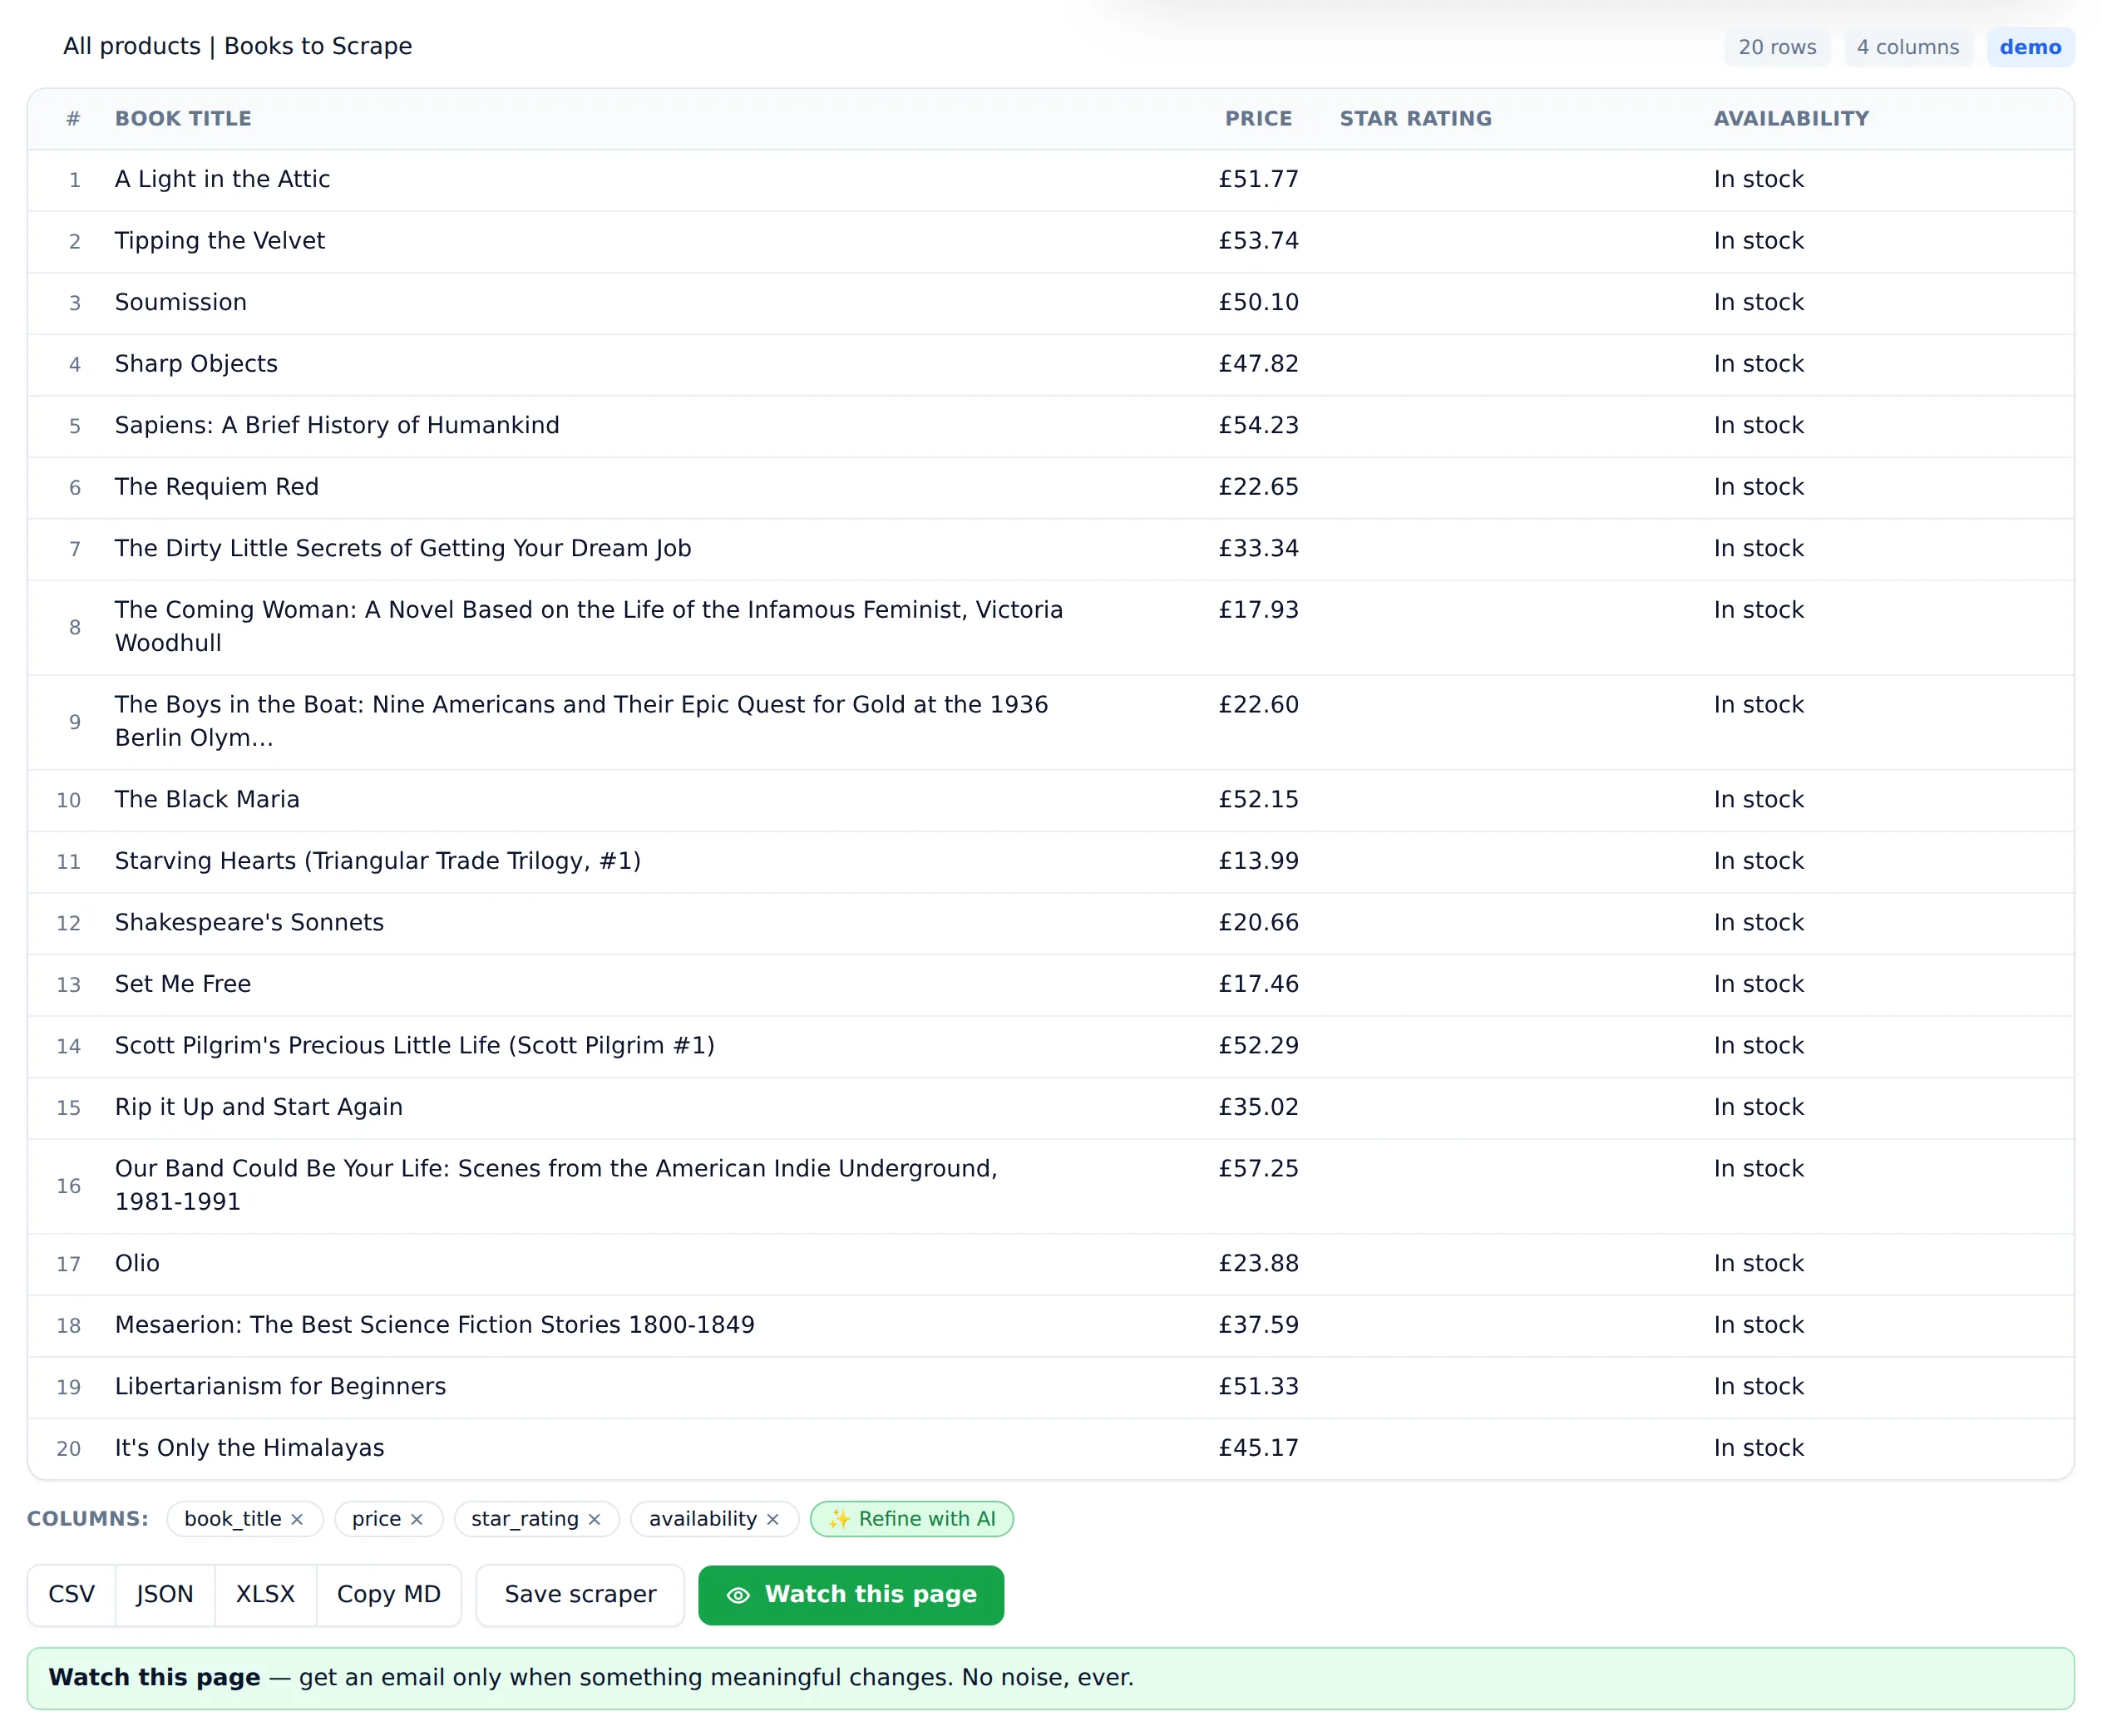This screenshot has height=1736, width=2102.
Task: Select 'The Requiem Red' title
Action: pos(217,487)
